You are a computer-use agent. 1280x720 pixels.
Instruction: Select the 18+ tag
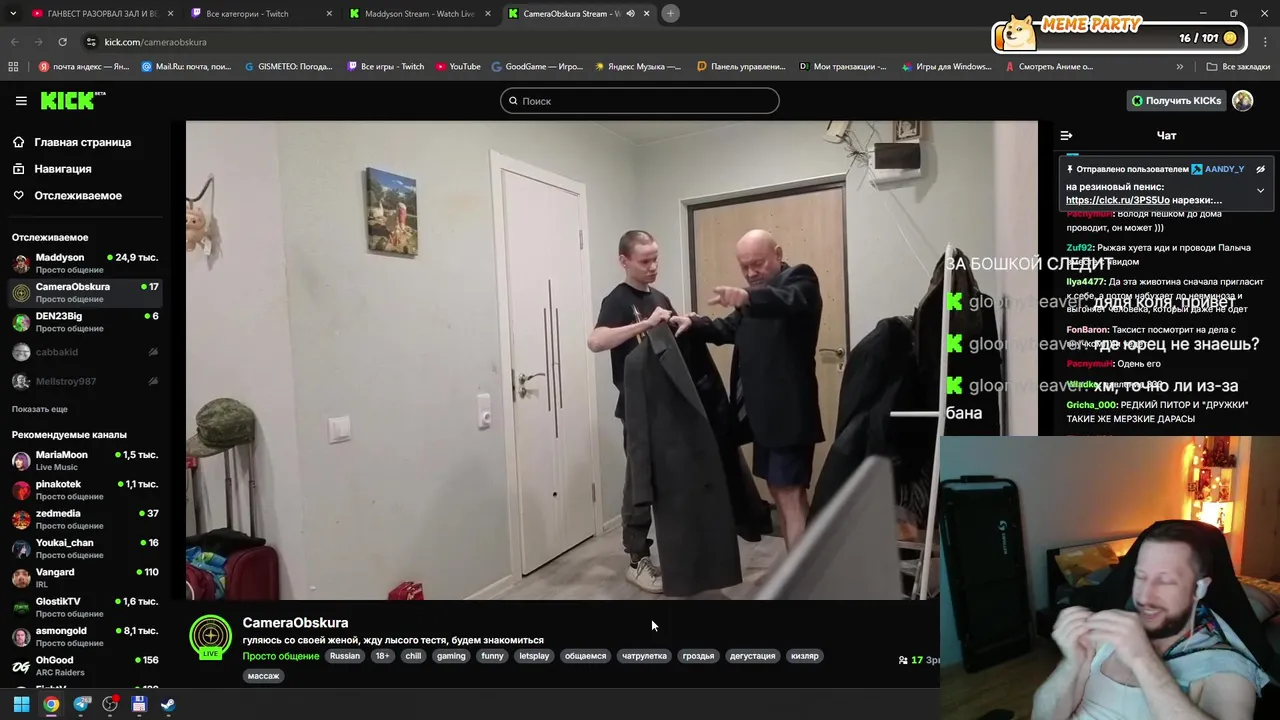[x=382, y=656]
